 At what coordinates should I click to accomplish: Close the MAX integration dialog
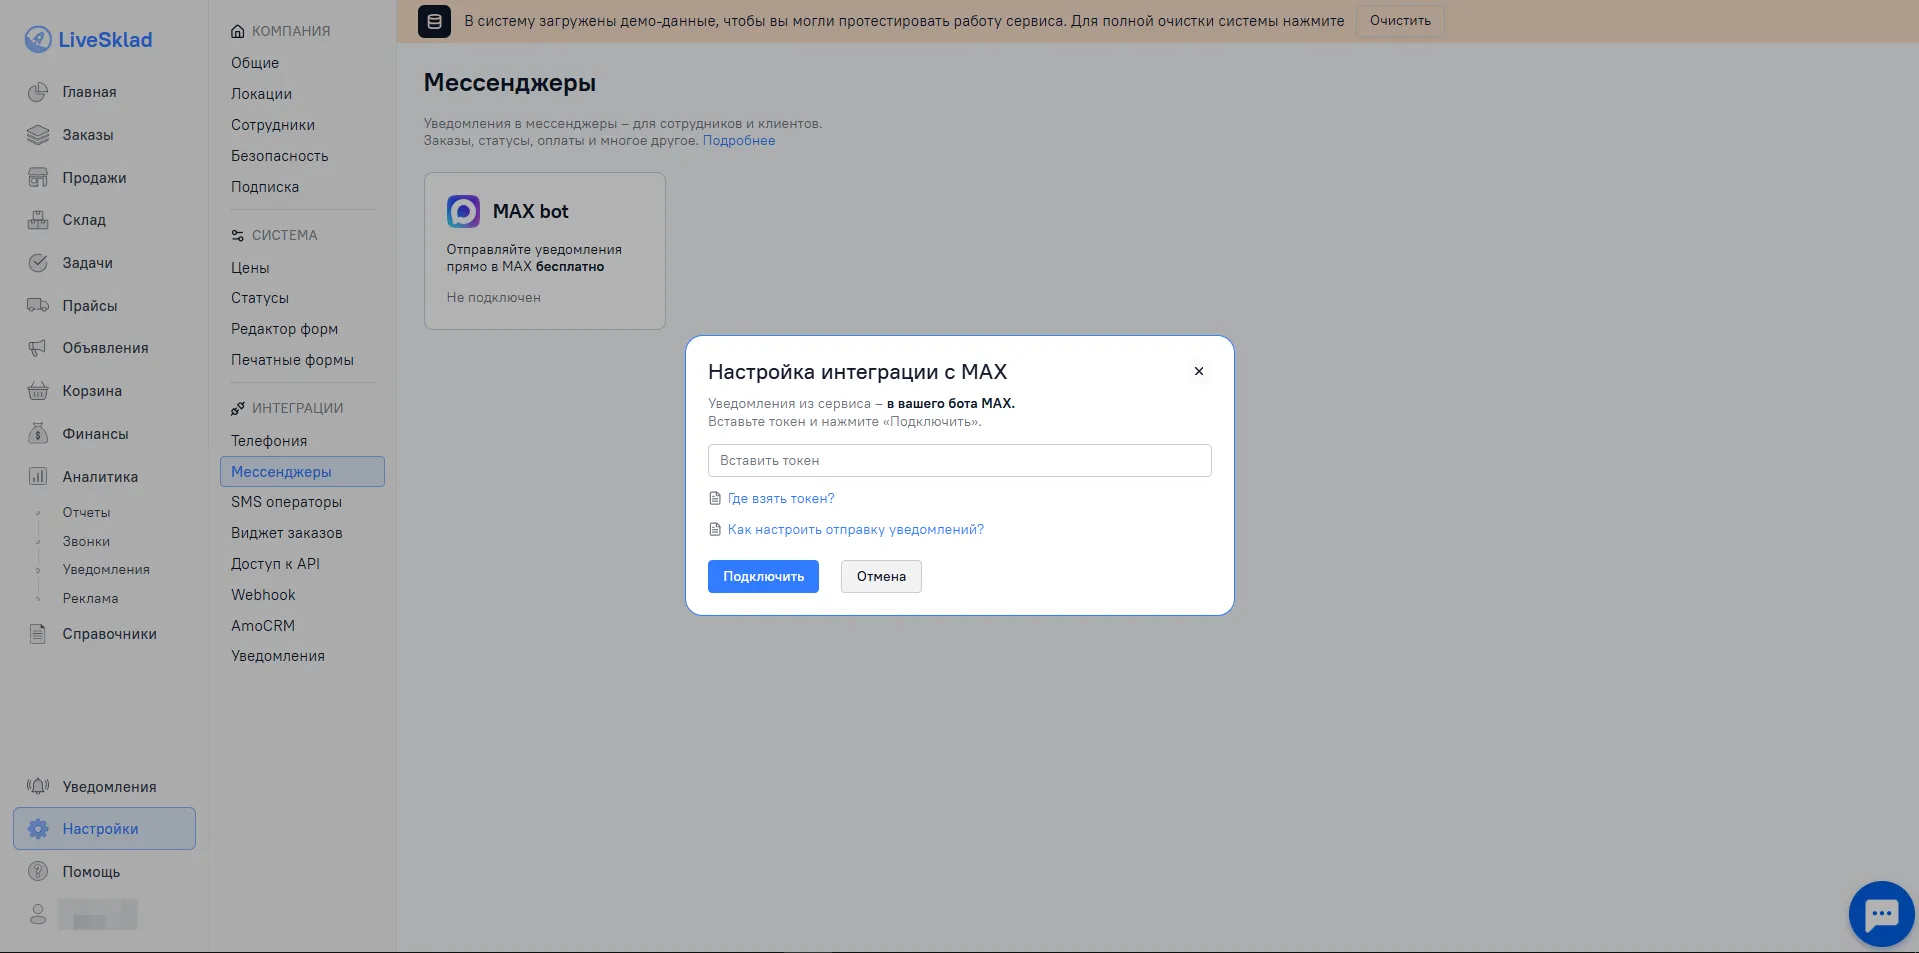(x=1199, y=371)
